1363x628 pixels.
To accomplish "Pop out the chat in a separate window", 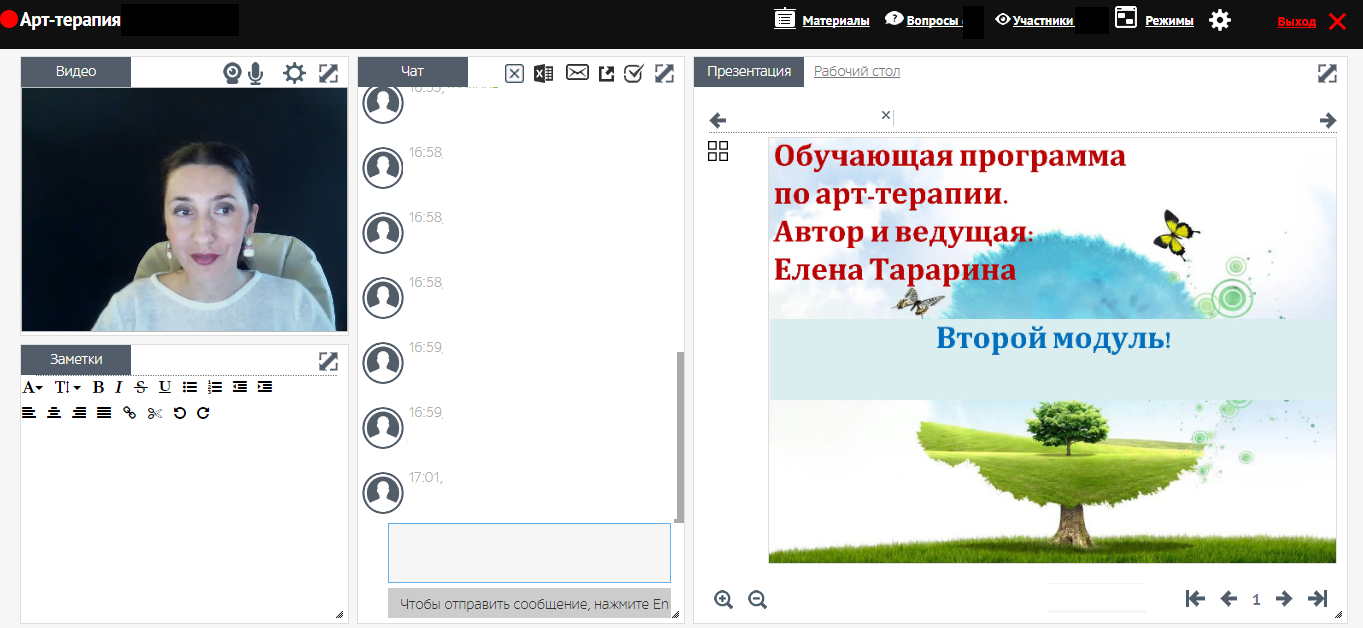I will (606, 73).
